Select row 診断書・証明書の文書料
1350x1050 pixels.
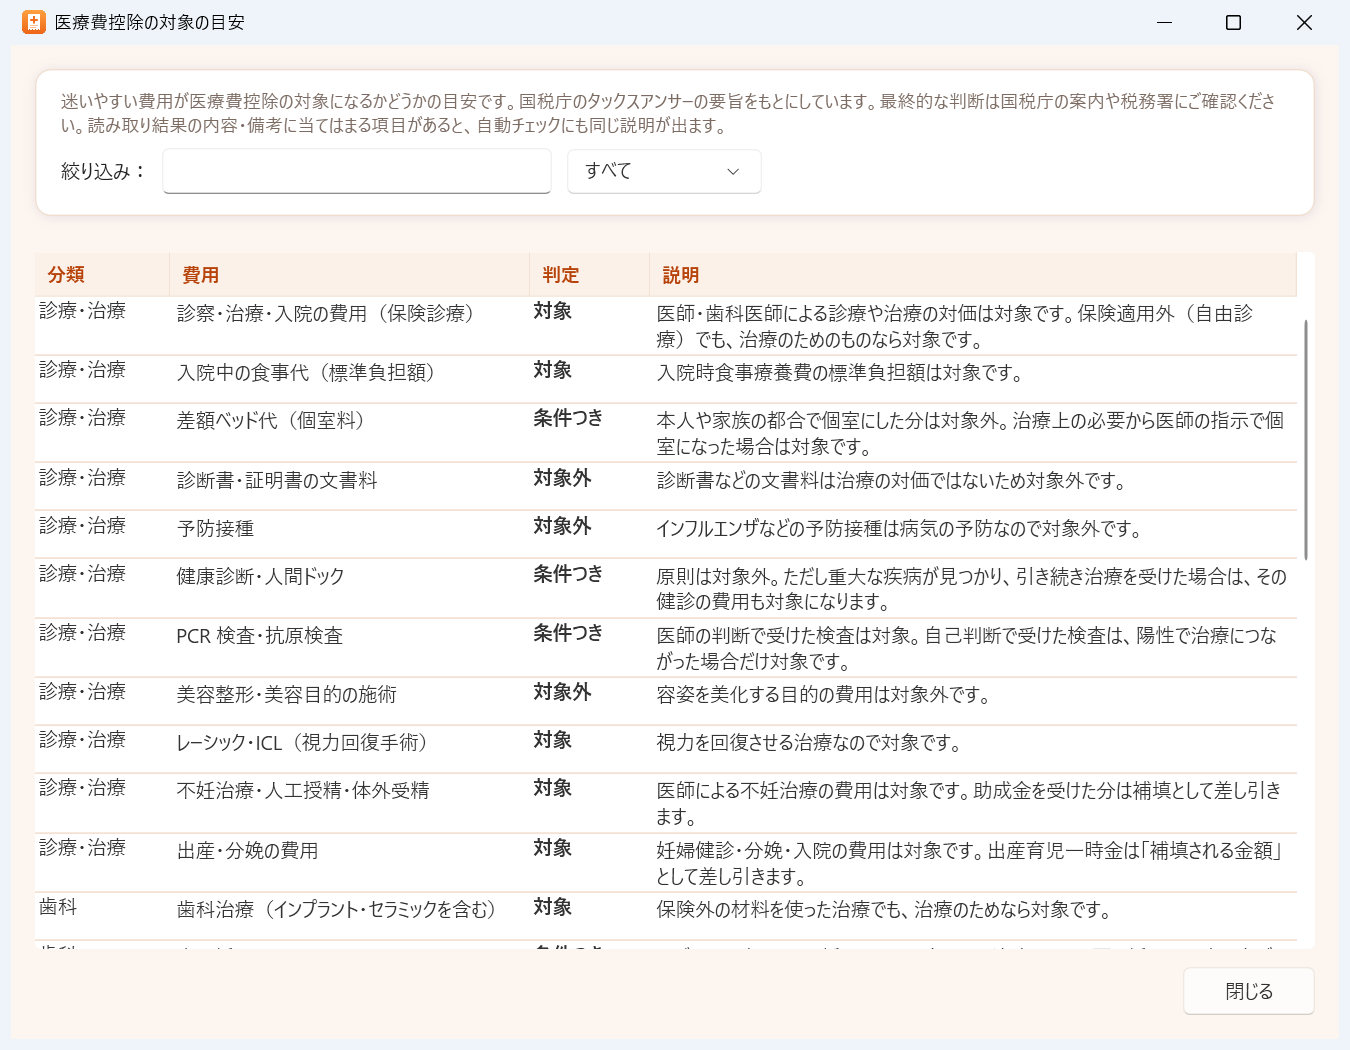point(666,487)
